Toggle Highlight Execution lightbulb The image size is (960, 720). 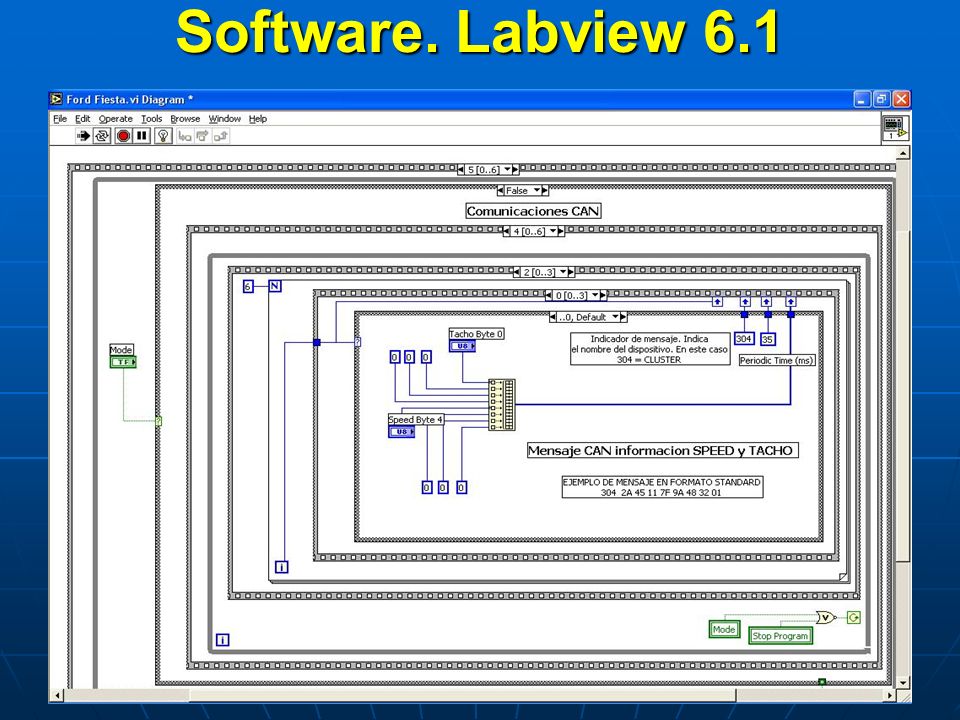click(x=163, y=136)
